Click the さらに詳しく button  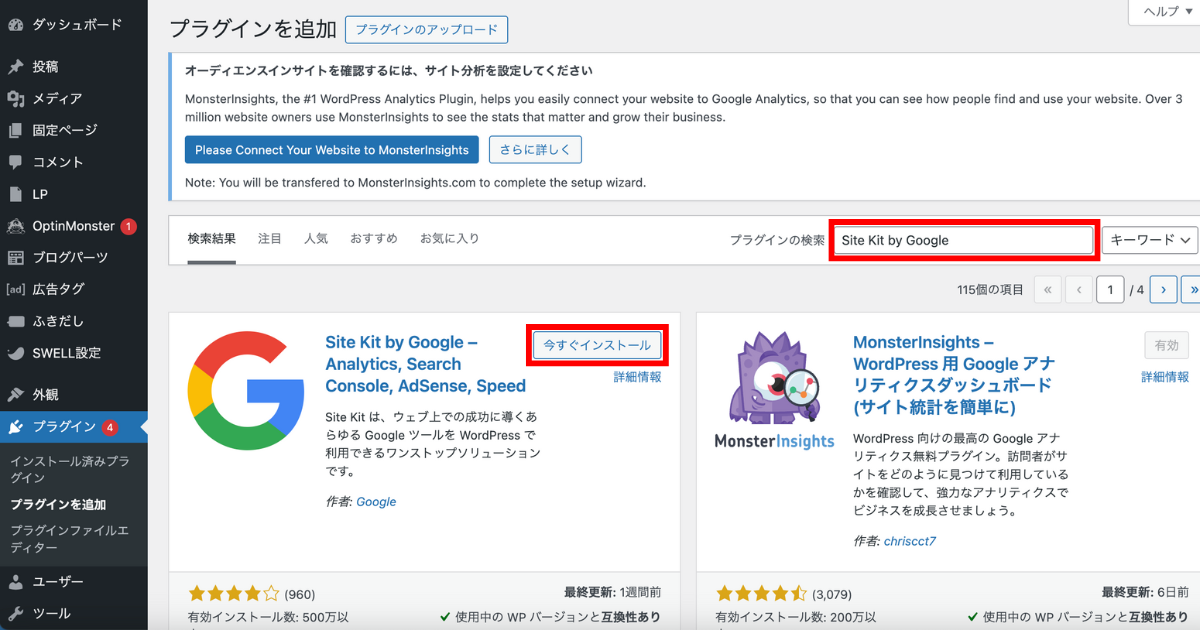click(x=535, y=150)
